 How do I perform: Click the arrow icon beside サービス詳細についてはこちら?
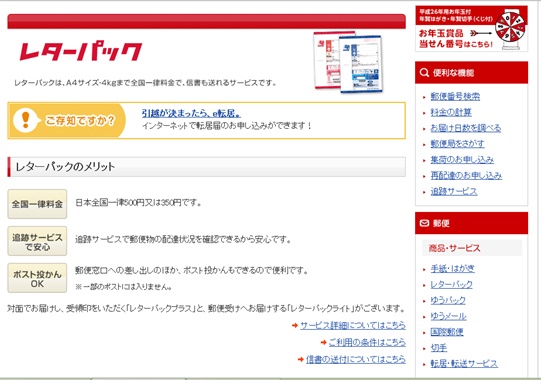(x=295, y=325)
